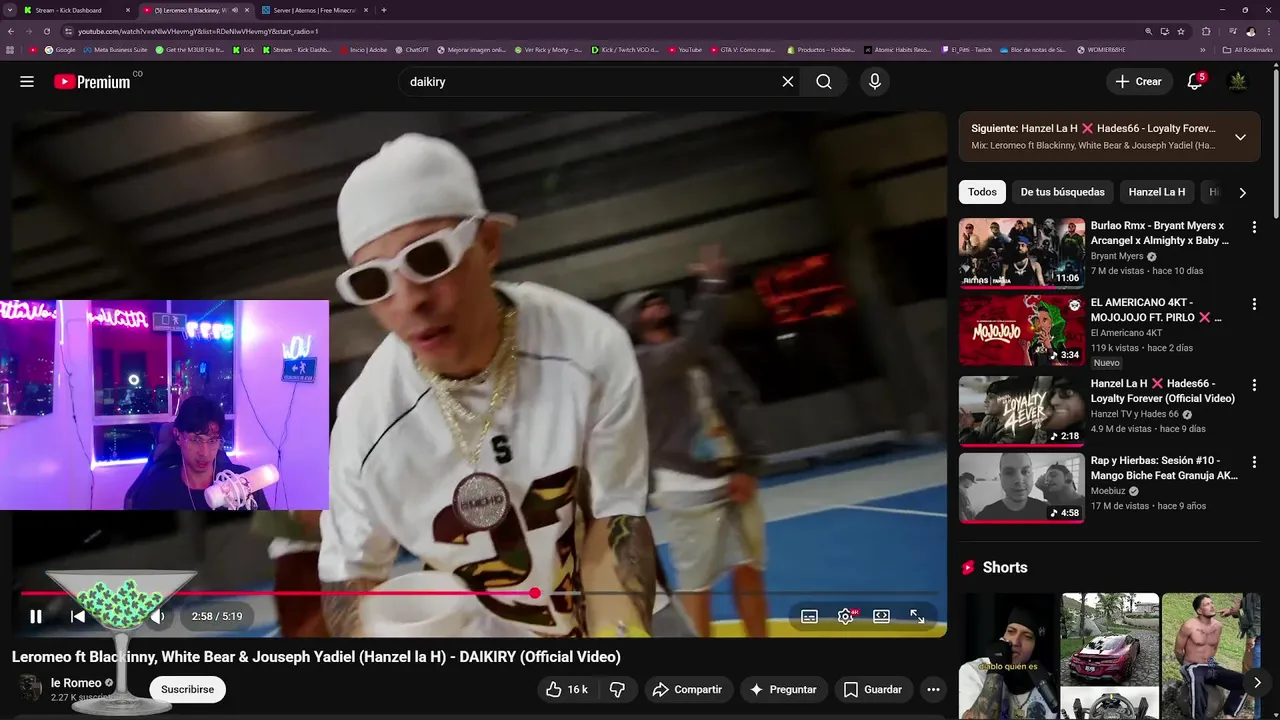
Task: Open Rap y Hierbas Sesión #10 thumbnail
Action: (1022, 488)
